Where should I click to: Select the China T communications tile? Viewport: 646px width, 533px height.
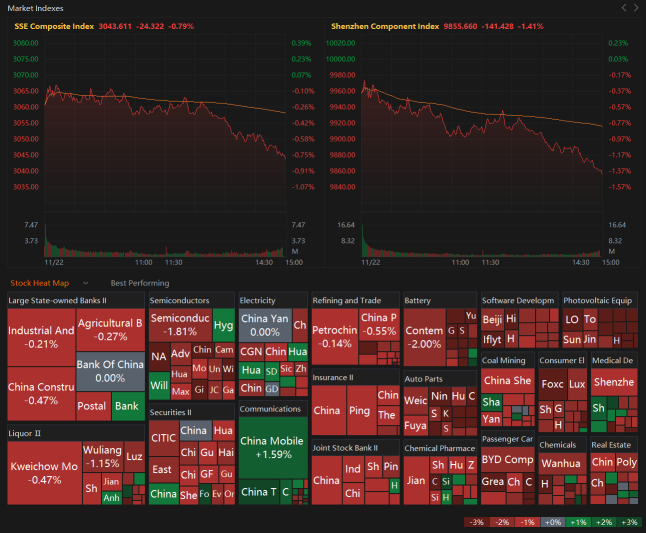pos(259,492)
